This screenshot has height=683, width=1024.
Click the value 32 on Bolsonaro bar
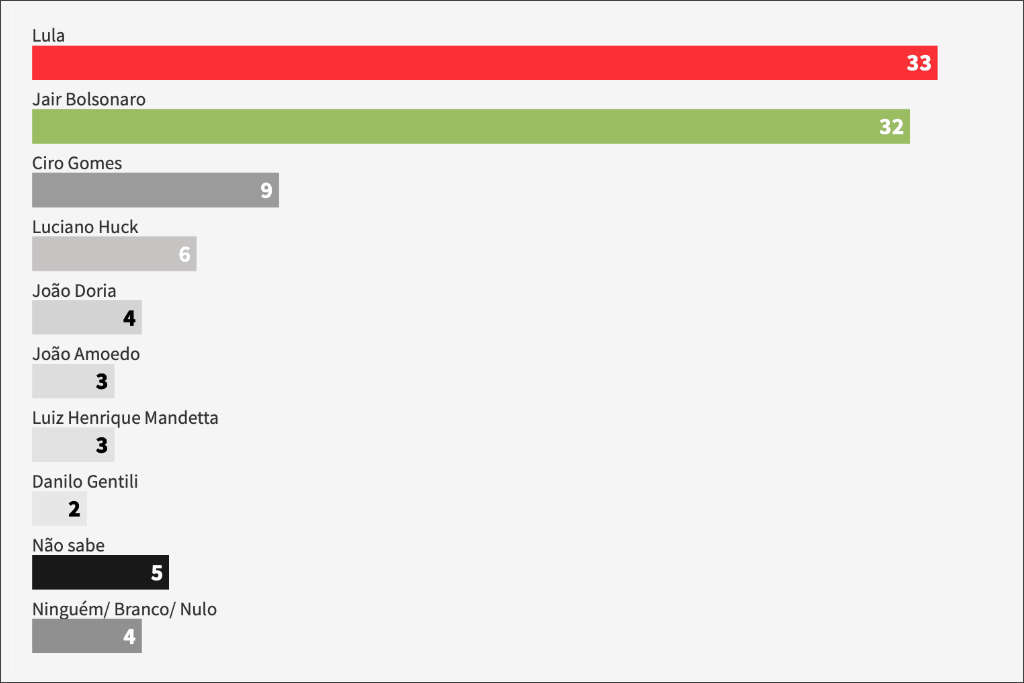(x=891, y=127)
